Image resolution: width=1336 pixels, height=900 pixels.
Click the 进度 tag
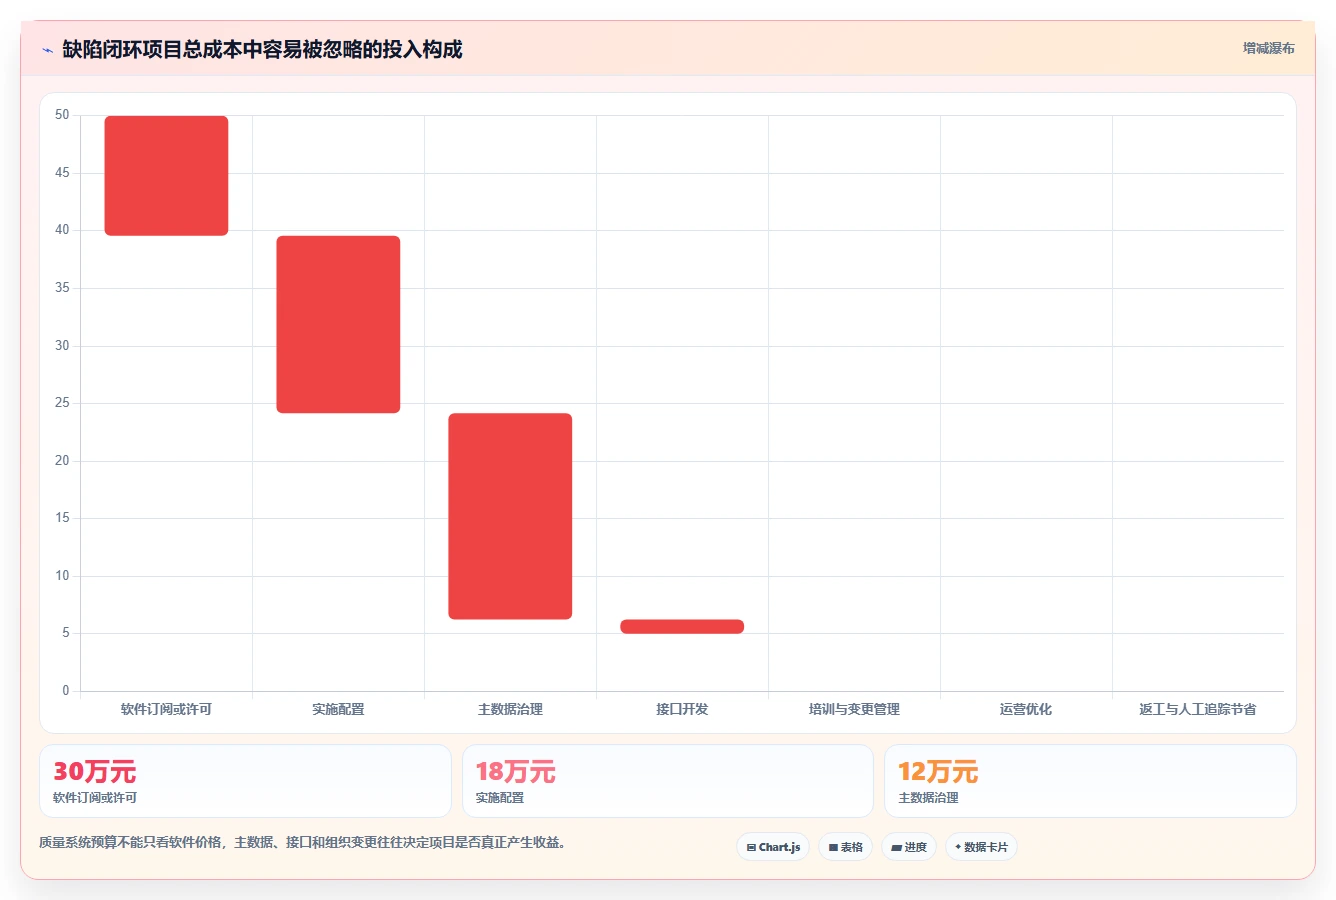[908, 847]
